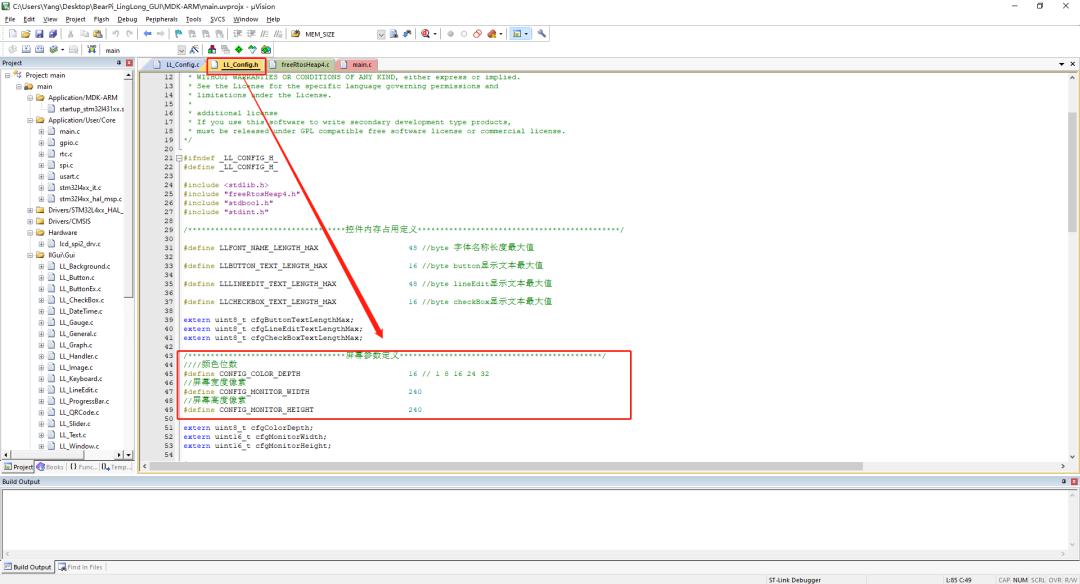Expand the gpio.c file node
The height and width of the screenshot is (584, 1080).
pyautogui.click(x=41, y=143)
